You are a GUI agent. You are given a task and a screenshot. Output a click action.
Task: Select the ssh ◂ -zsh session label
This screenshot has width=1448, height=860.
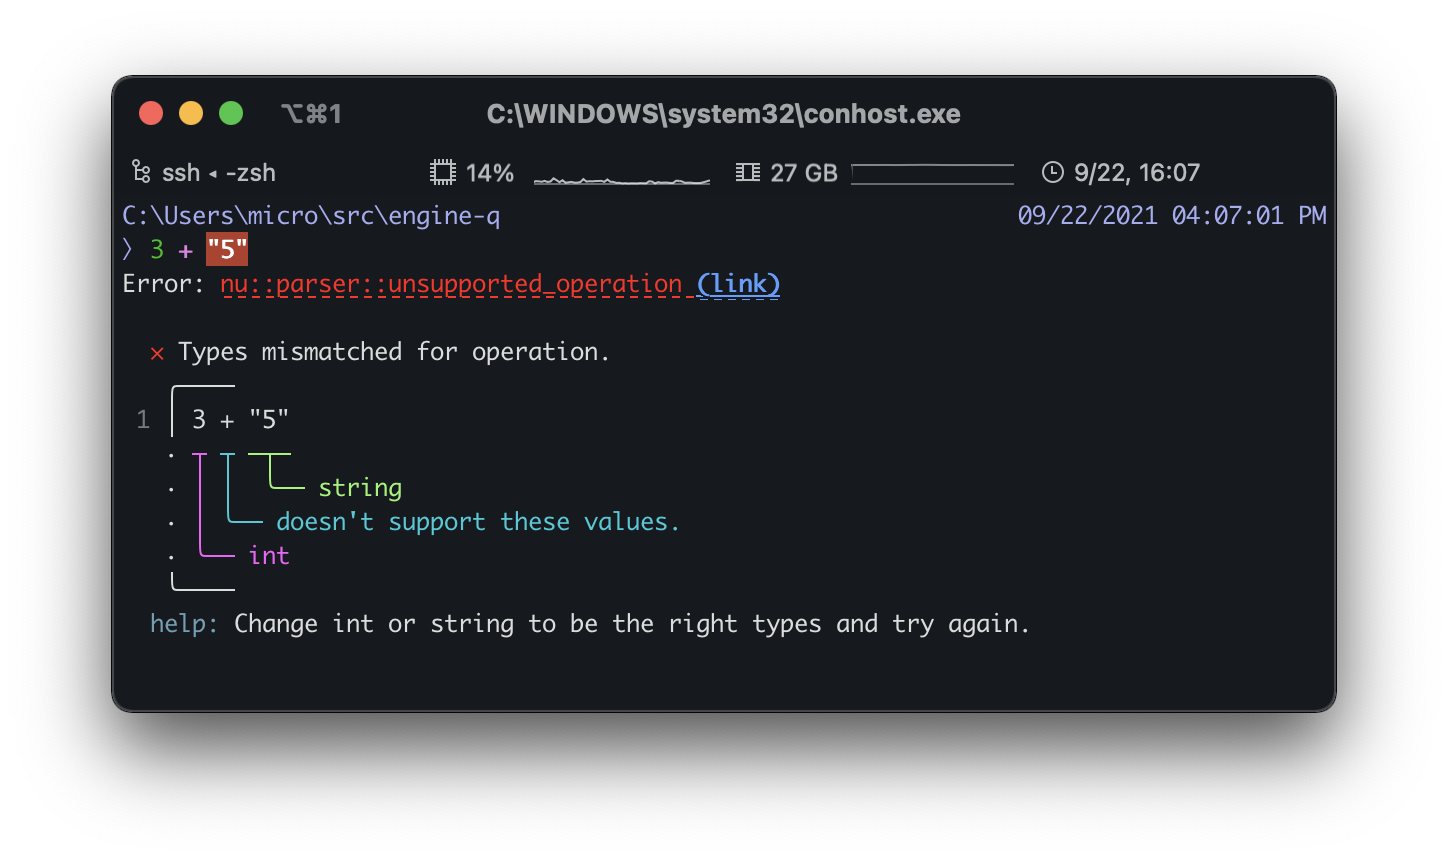click(218, 172)
